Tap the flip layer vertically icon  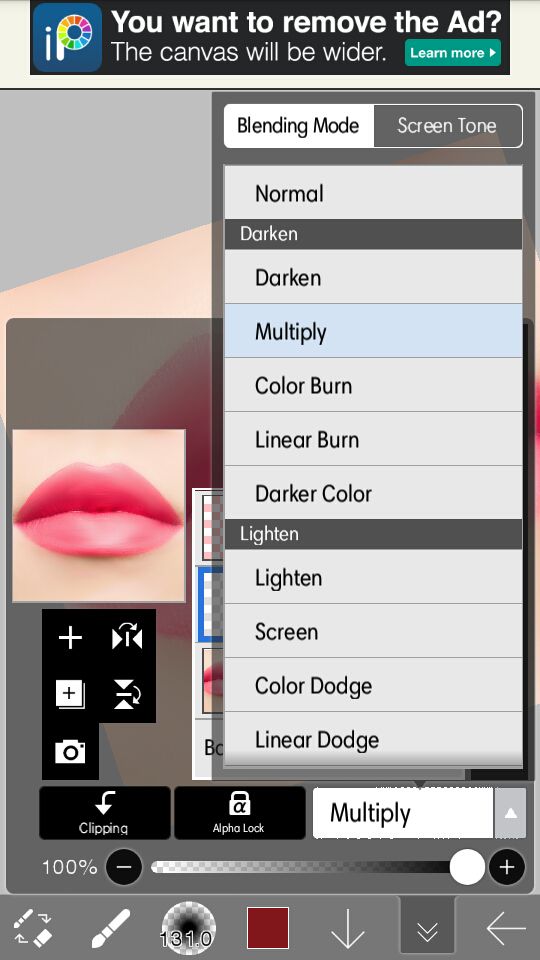point(127,694)
